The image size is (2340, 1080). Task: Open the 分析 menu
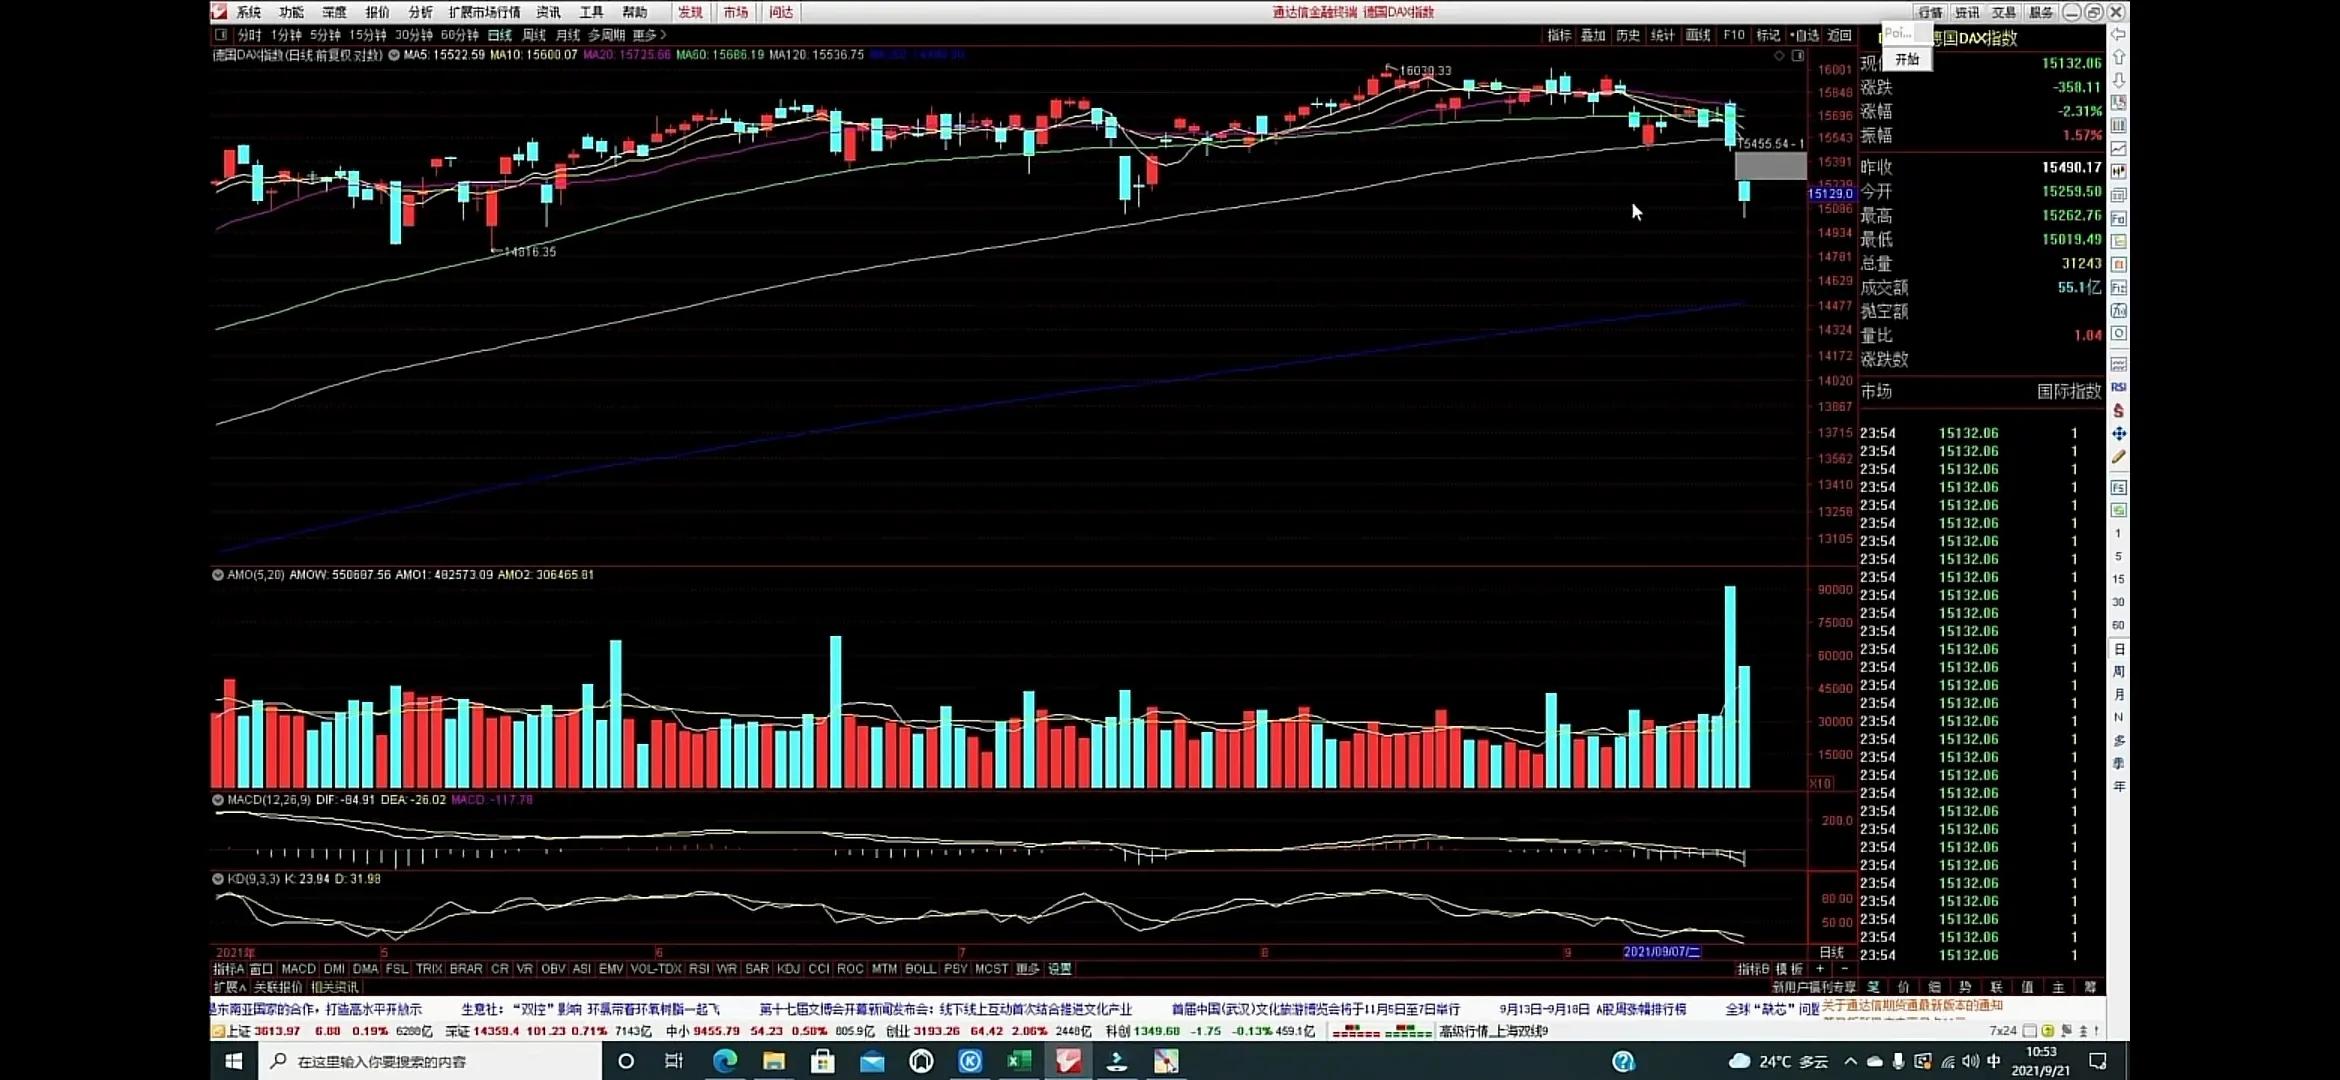pyautogui.click(x=420, y=12)
